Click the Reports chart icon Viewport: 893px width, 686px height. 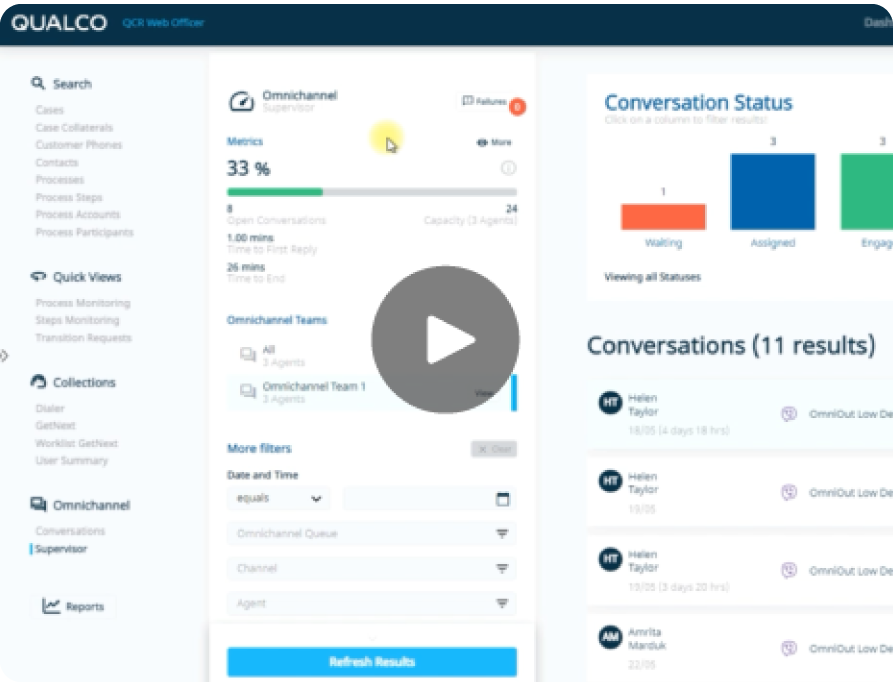click(52, 606)
